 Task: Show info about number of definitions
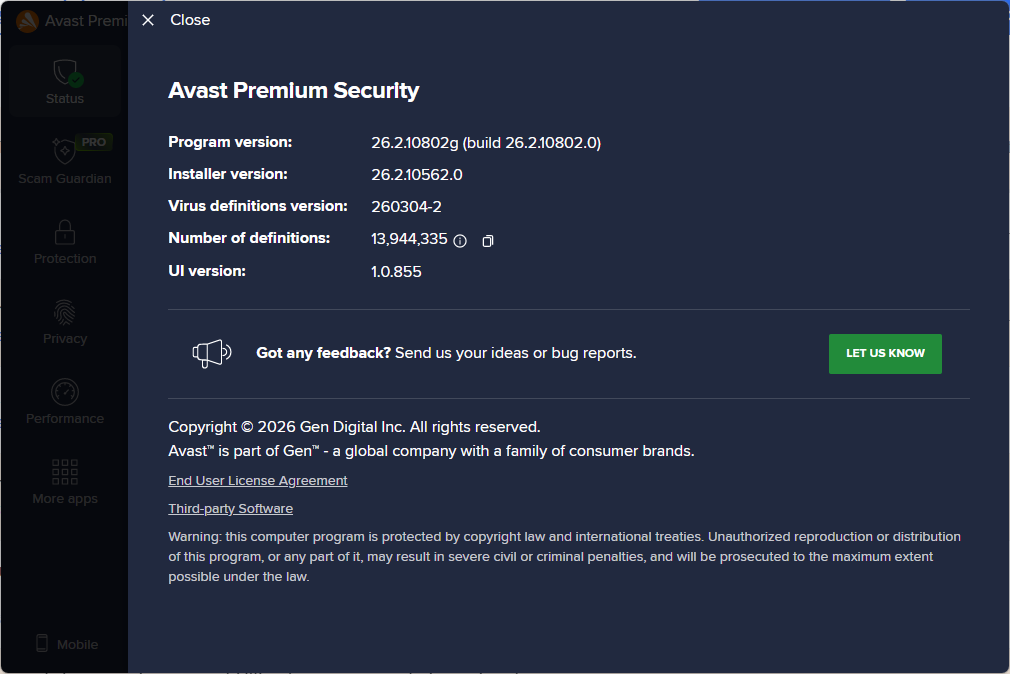click(x=460, y=240)
